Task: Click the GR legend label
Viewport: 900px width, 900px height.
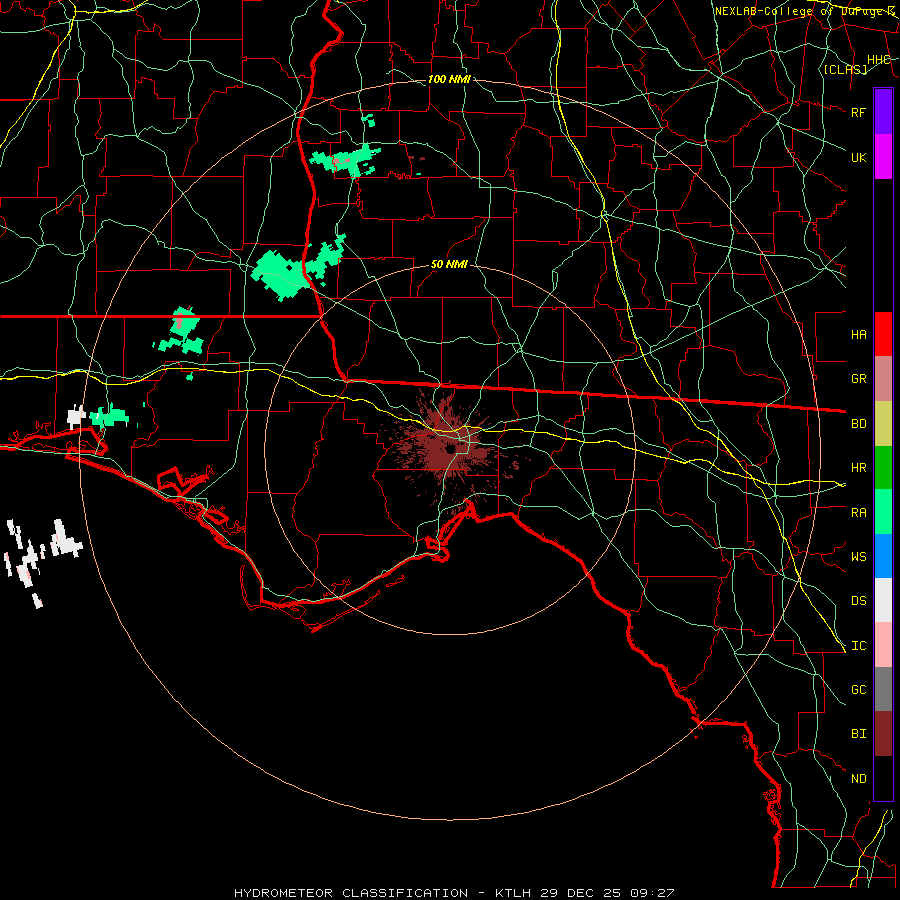Action: pos(858,379)
